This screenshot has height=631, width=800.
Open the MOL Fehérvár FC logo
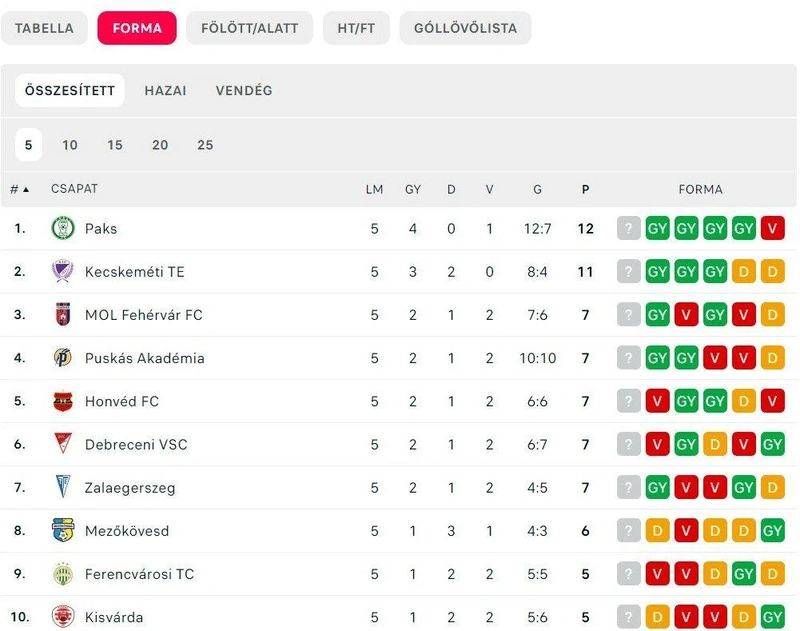(63, 314)
